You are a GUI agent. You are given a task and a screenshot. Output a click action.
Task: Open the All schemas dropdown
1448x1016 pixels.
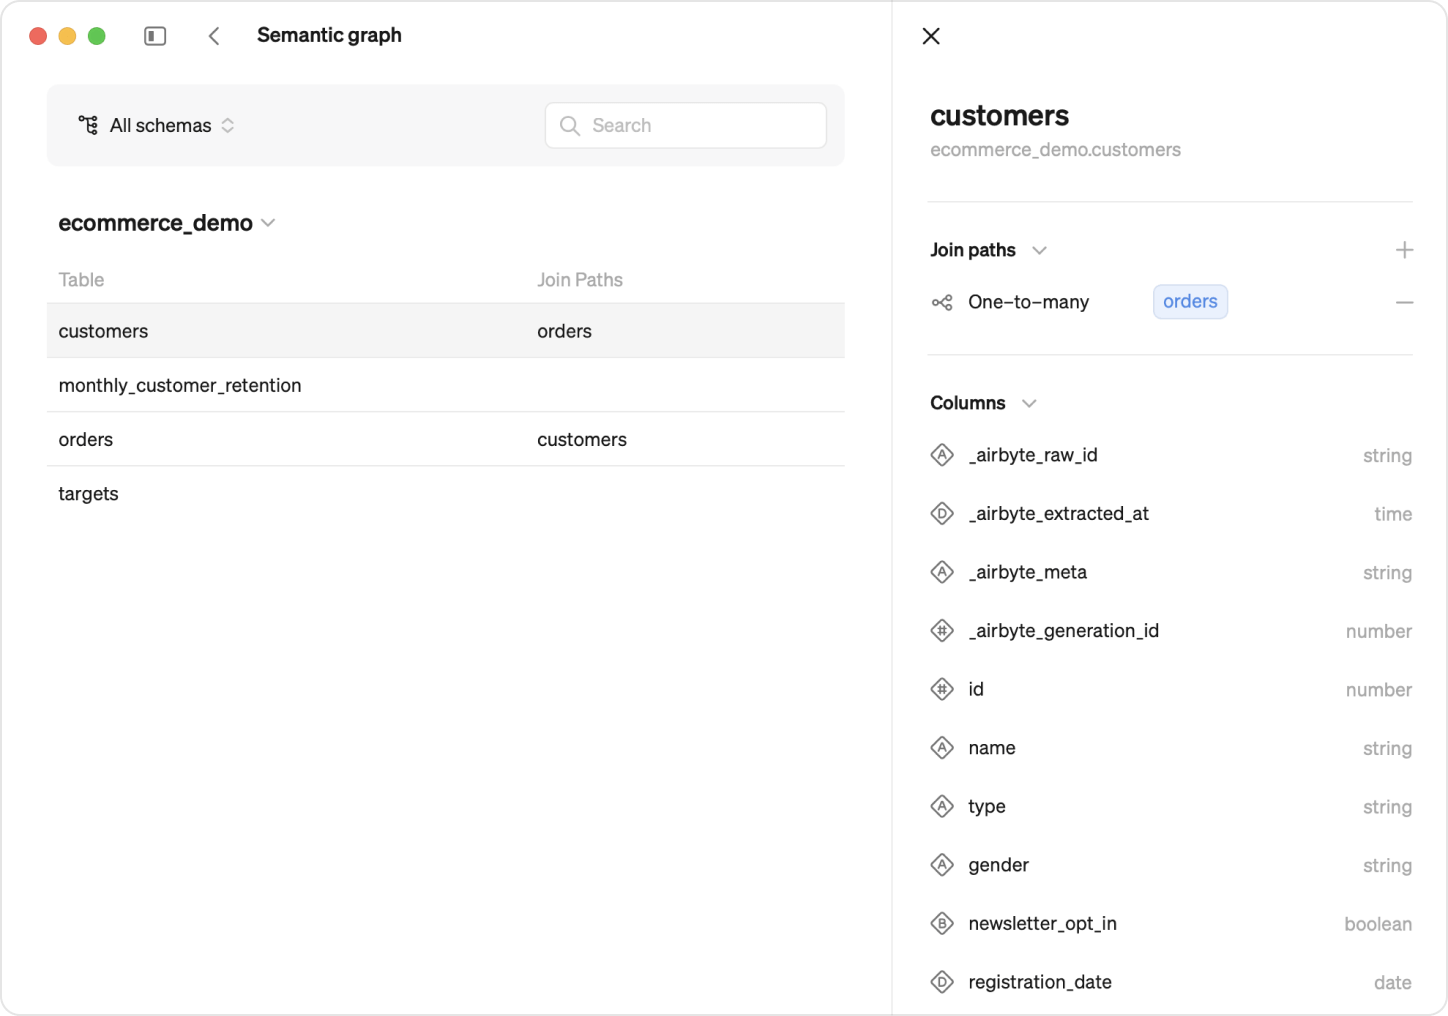click(x=158, y=126)
